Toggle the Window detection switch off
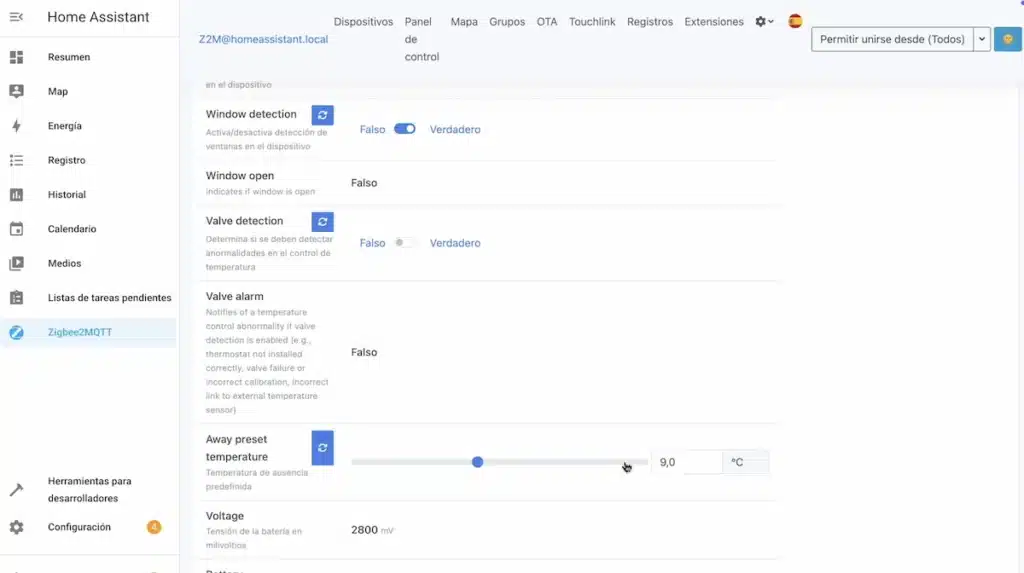1024x573 pixels. (404, 129)
